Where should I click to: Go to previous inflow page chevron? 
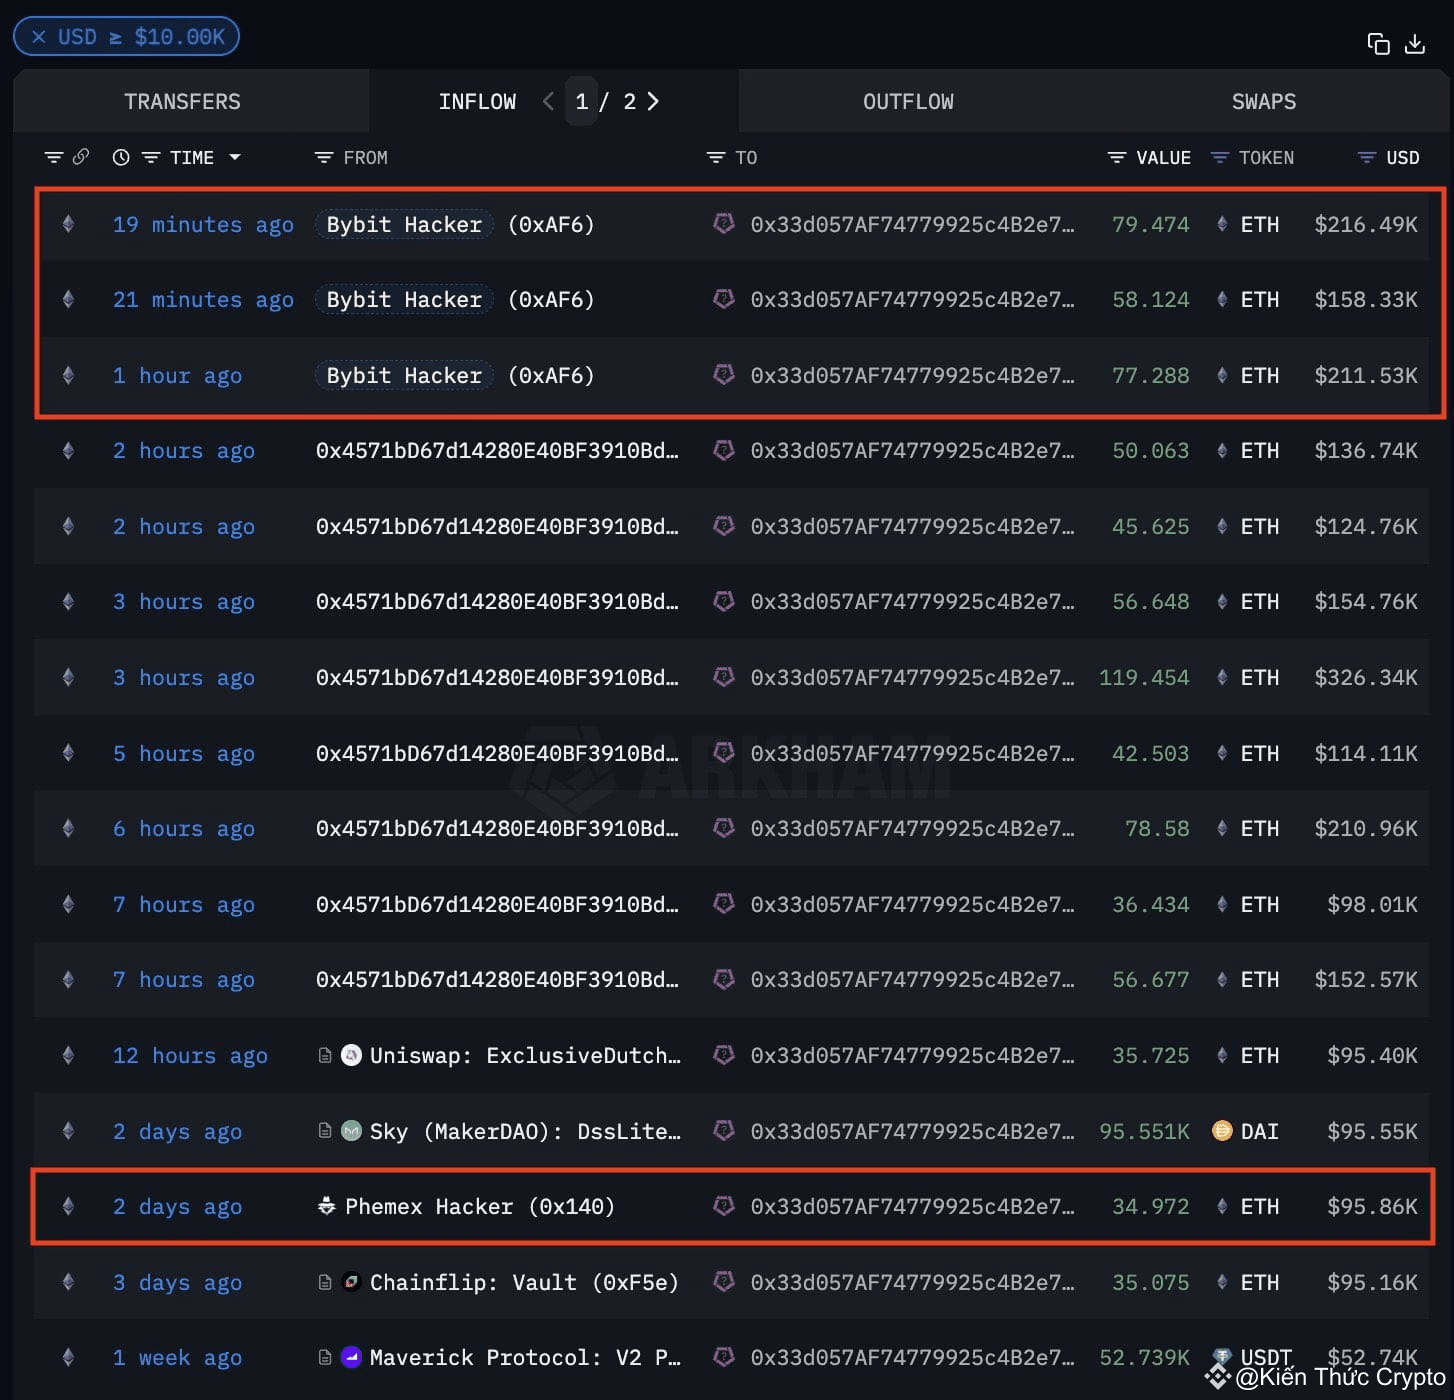(x=548, y=101)
